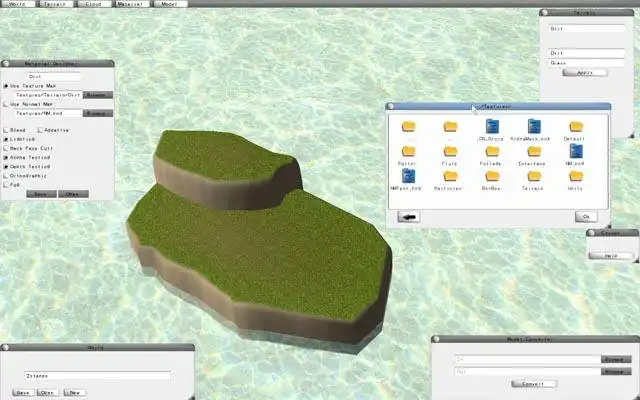Screen dimensions: 640x400
Task: Open the Editor folder
Action: pos(408,151)
